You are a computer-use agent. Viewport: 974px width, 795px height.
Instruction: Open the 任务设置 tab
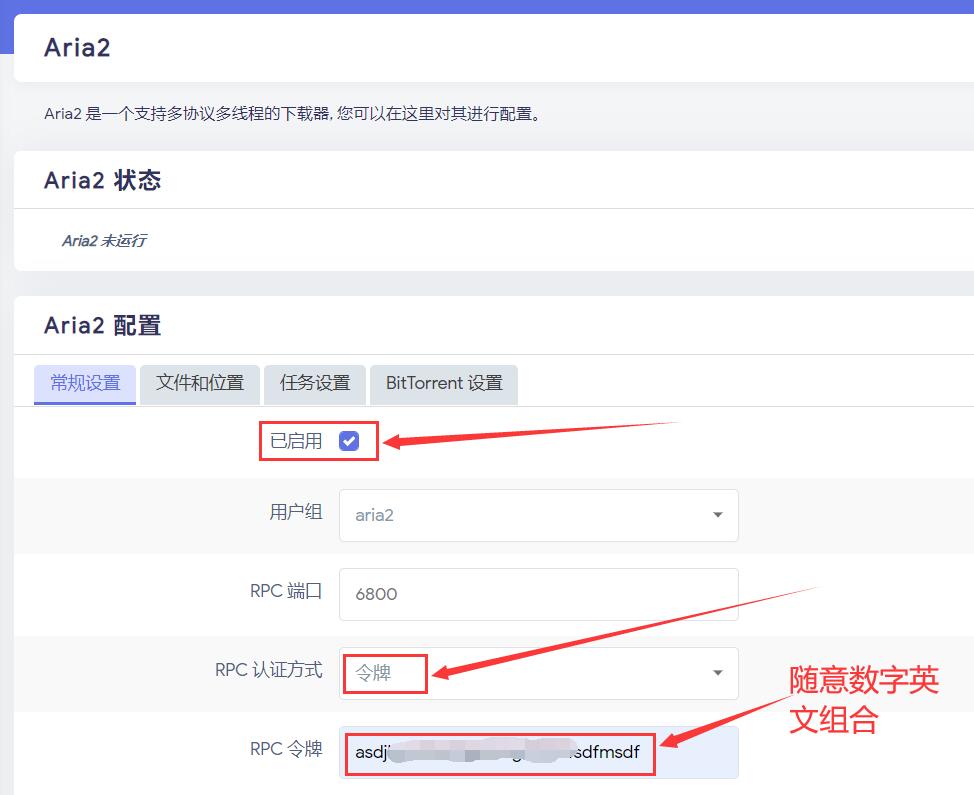coord(315,383)
